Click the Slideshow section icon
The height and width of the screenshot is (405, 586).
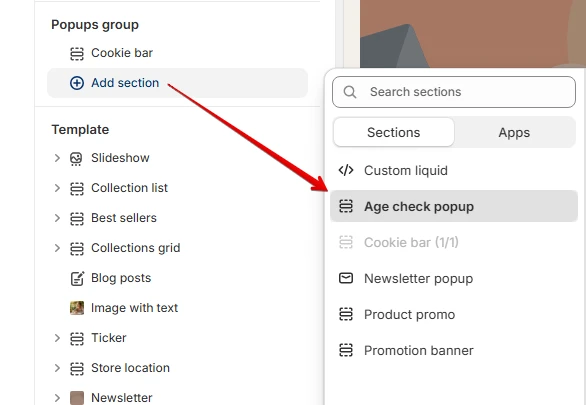coord(76,158)
